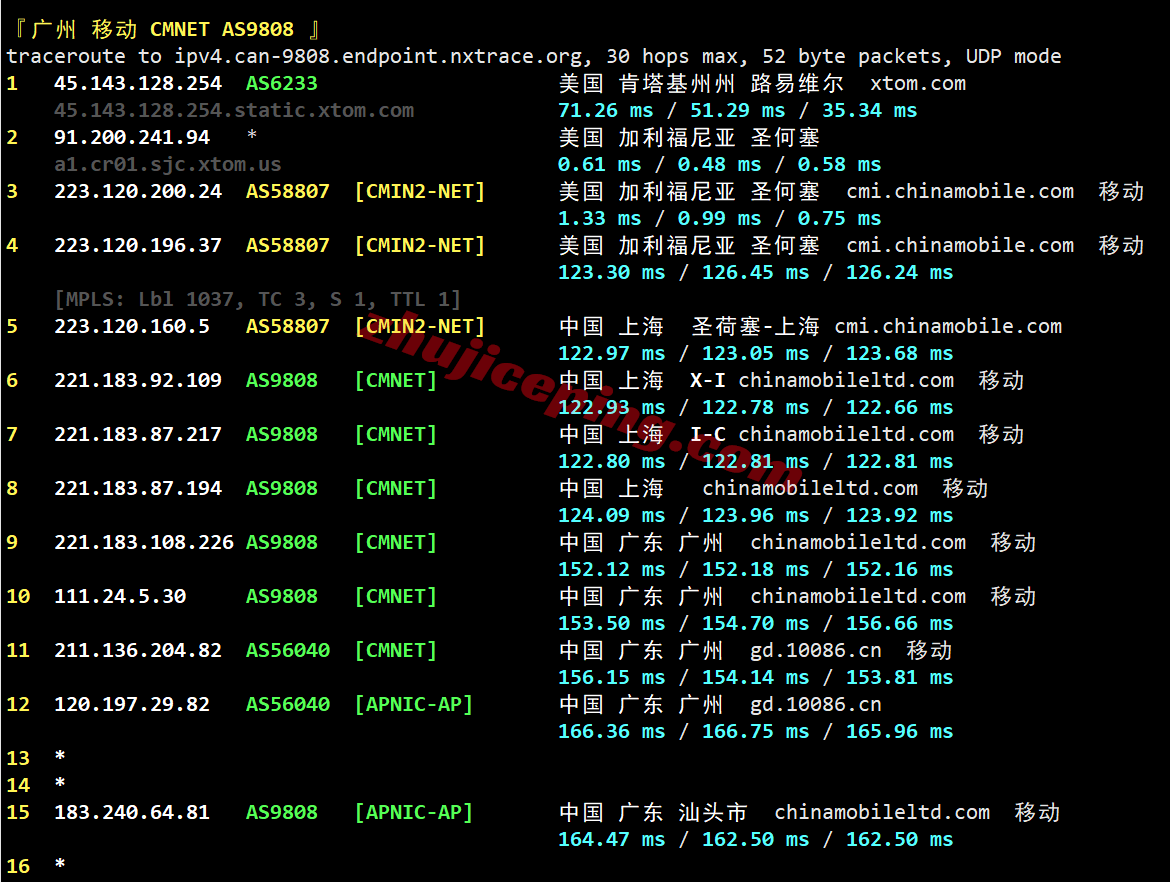Image resolution: width=1170 pixels, height=882 pixels.
Task: Click IP 183.240.64.81 on hop 15
Action: click(x=132, y=812)
